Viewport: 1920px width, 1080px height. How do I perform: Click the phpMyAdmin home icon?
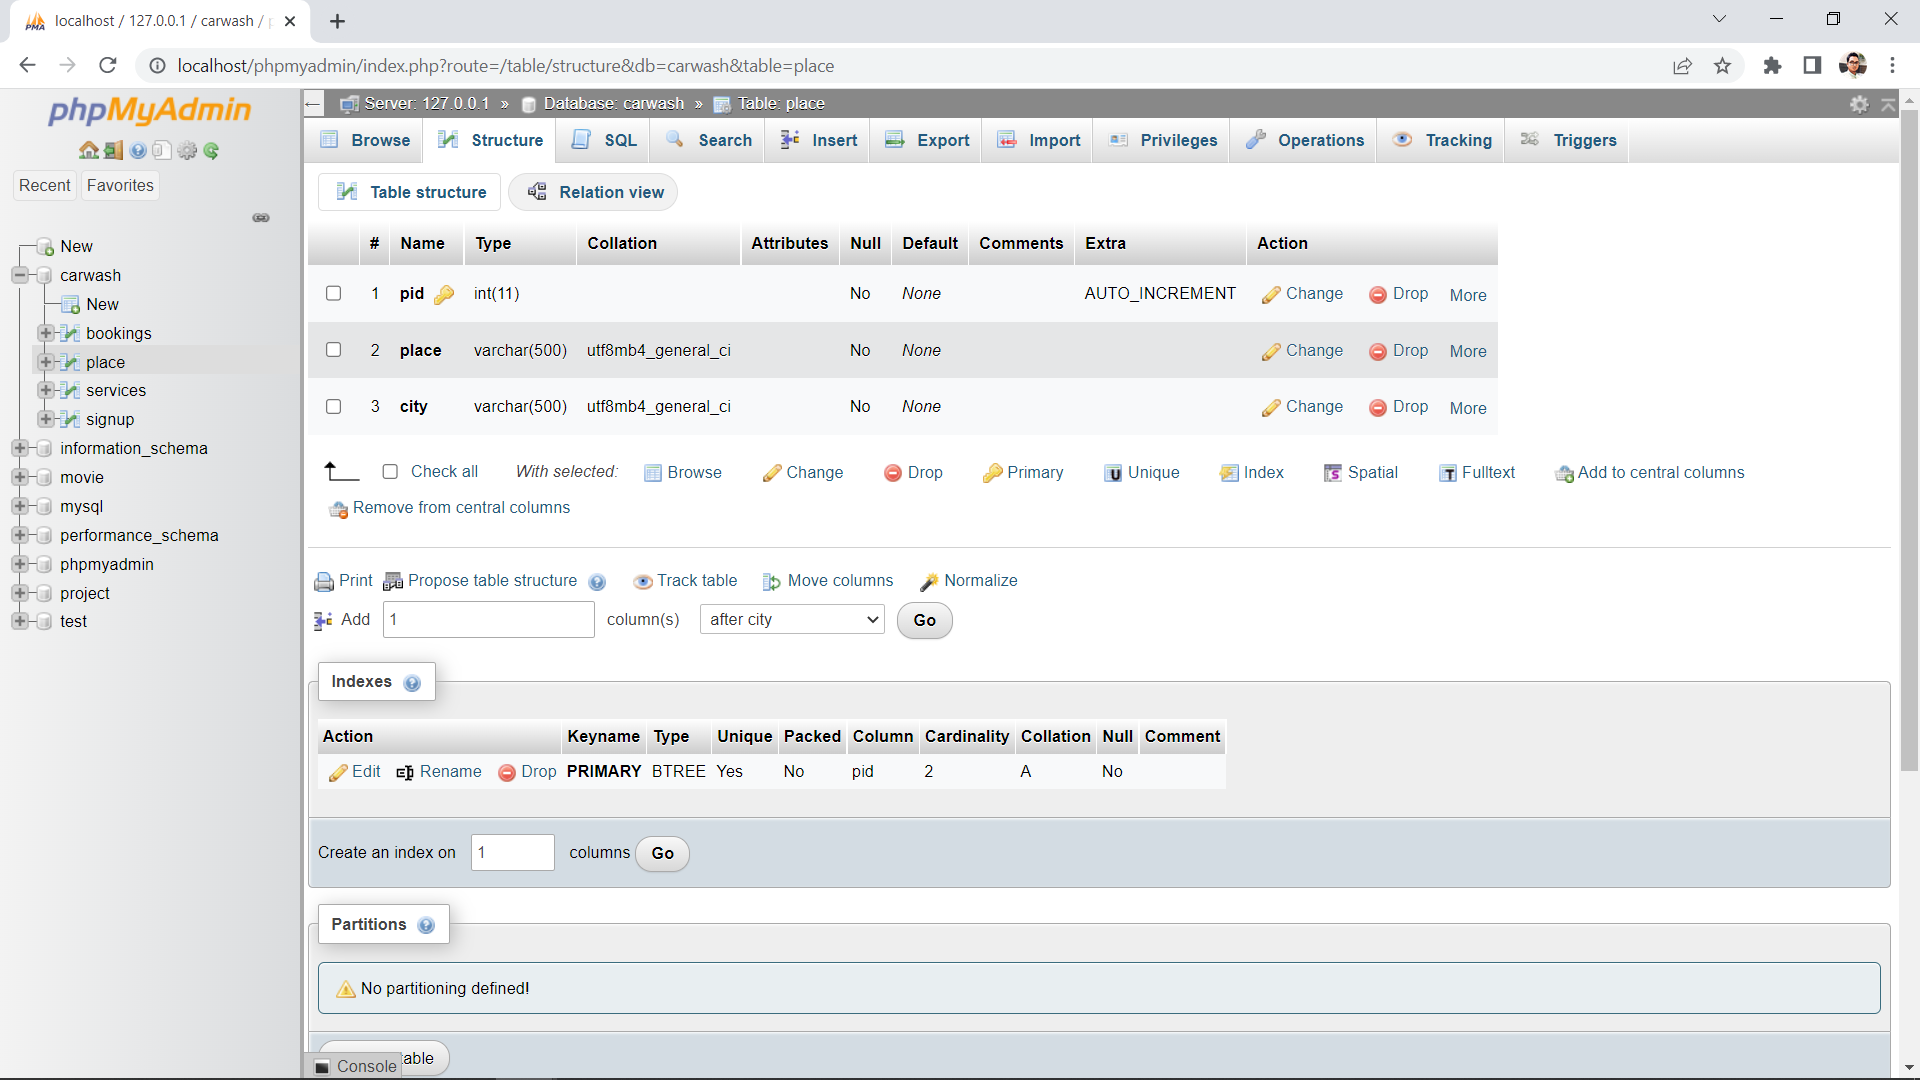click(x=89, y=150)
